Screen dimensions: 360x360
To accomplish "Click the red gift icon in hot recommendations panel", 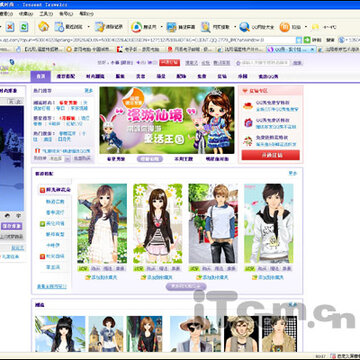I will click(x=37, y=151).
